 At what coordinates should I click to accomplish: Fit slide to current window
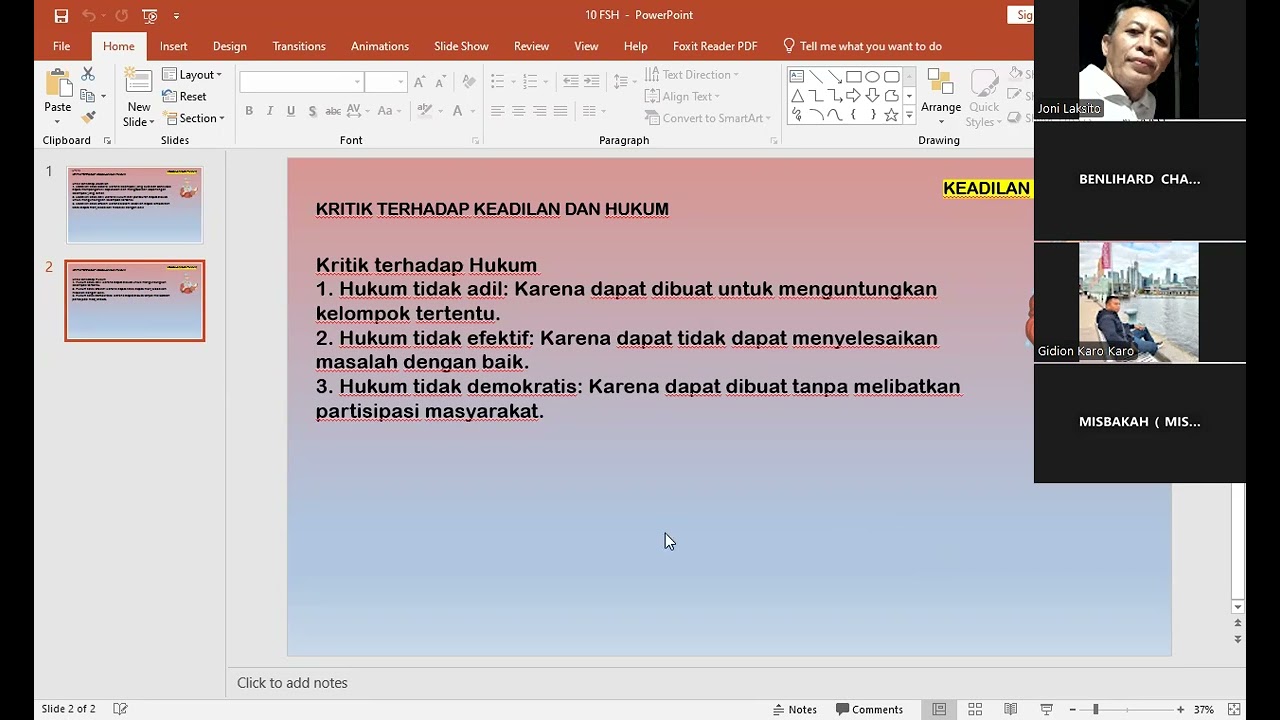pos(1233,709)
